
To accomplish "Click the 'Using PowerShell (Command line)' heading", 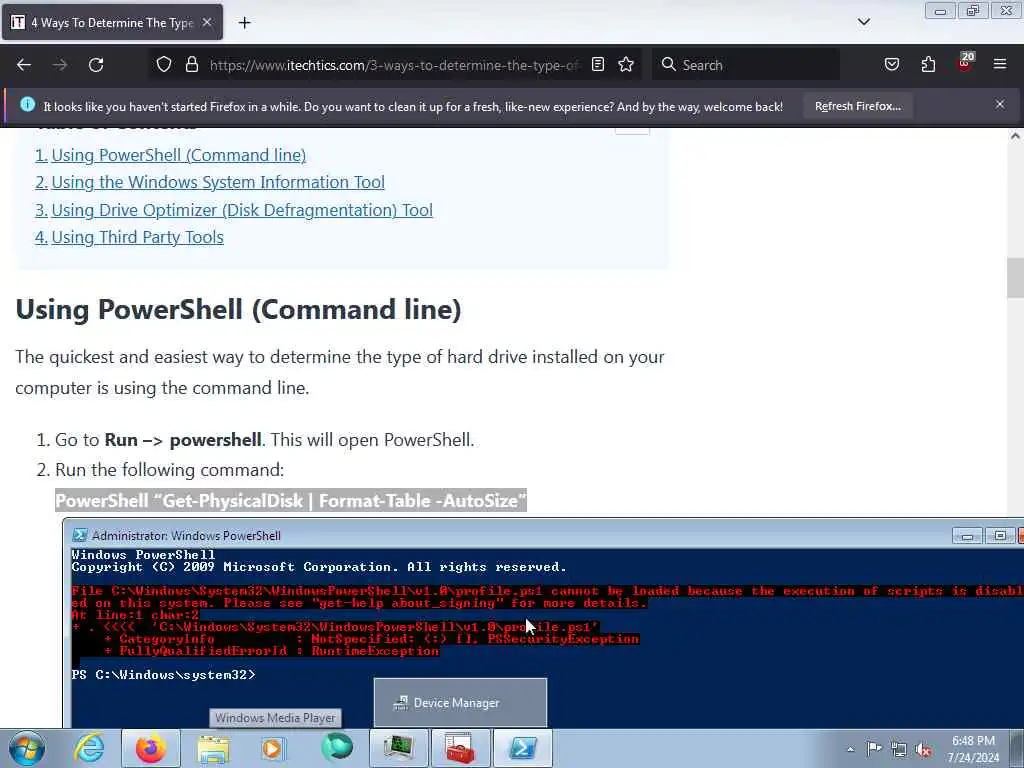I will pos(238,310).
